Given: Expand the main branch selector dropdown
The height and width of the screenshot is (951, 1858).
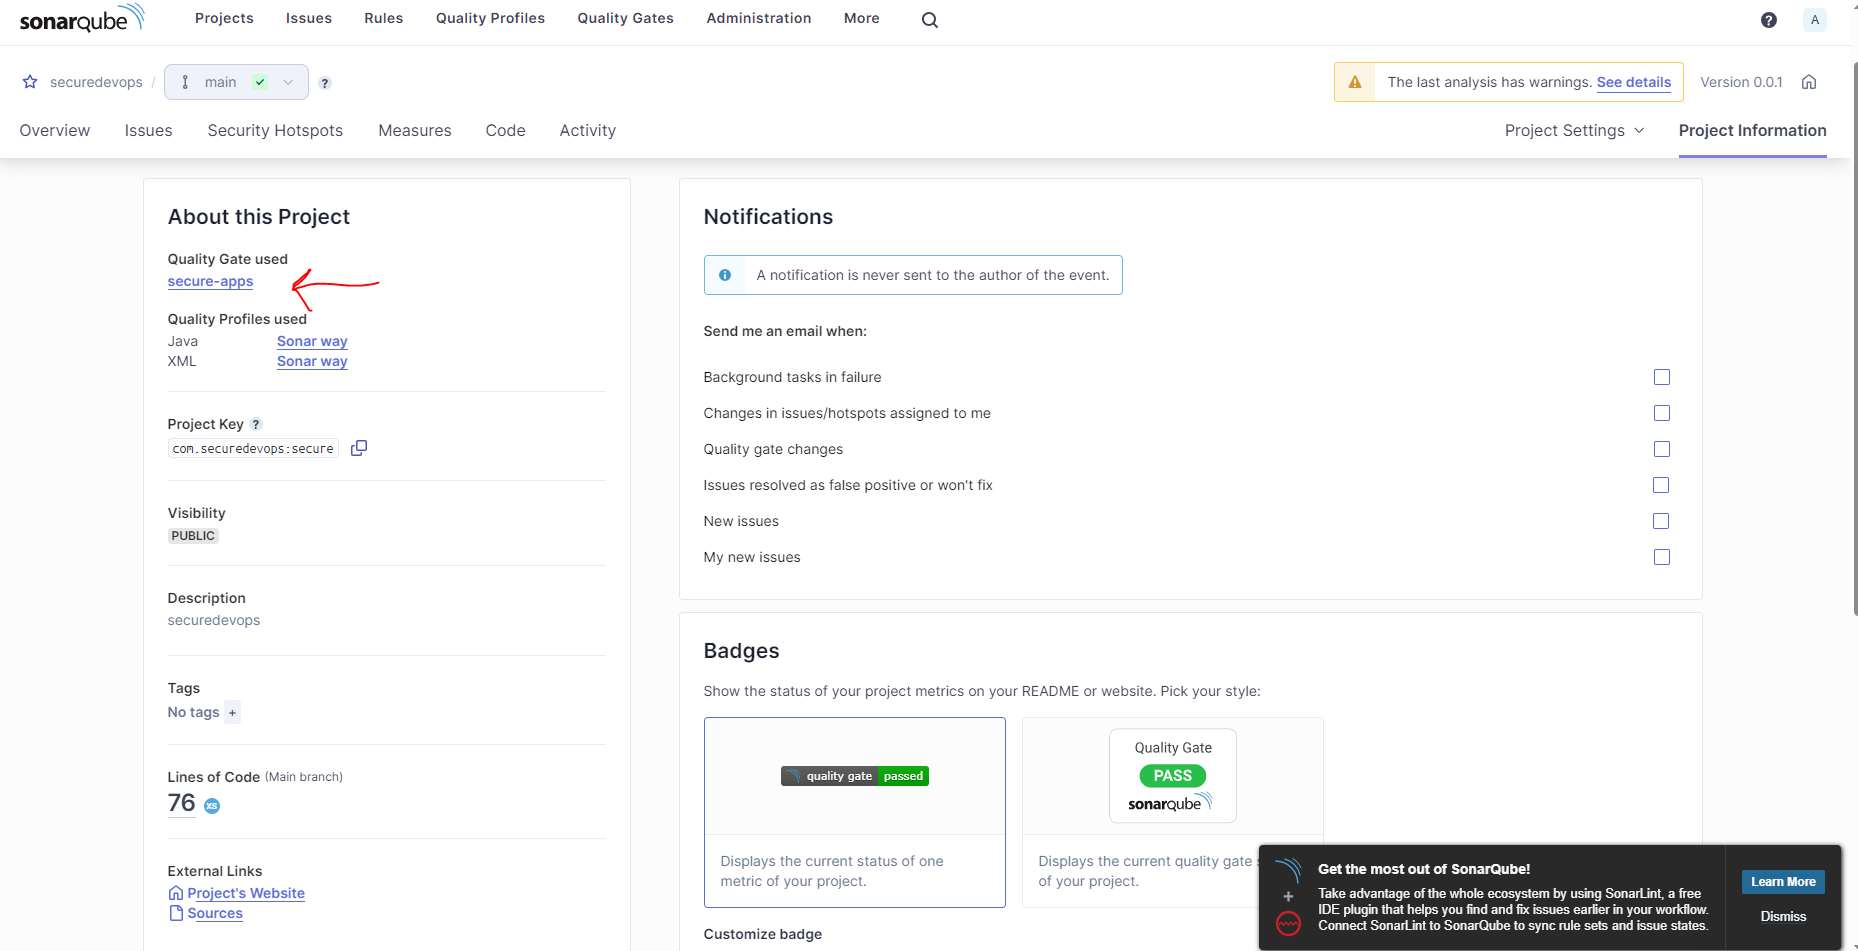Looking at the screenshot, I should pos(288,82).
